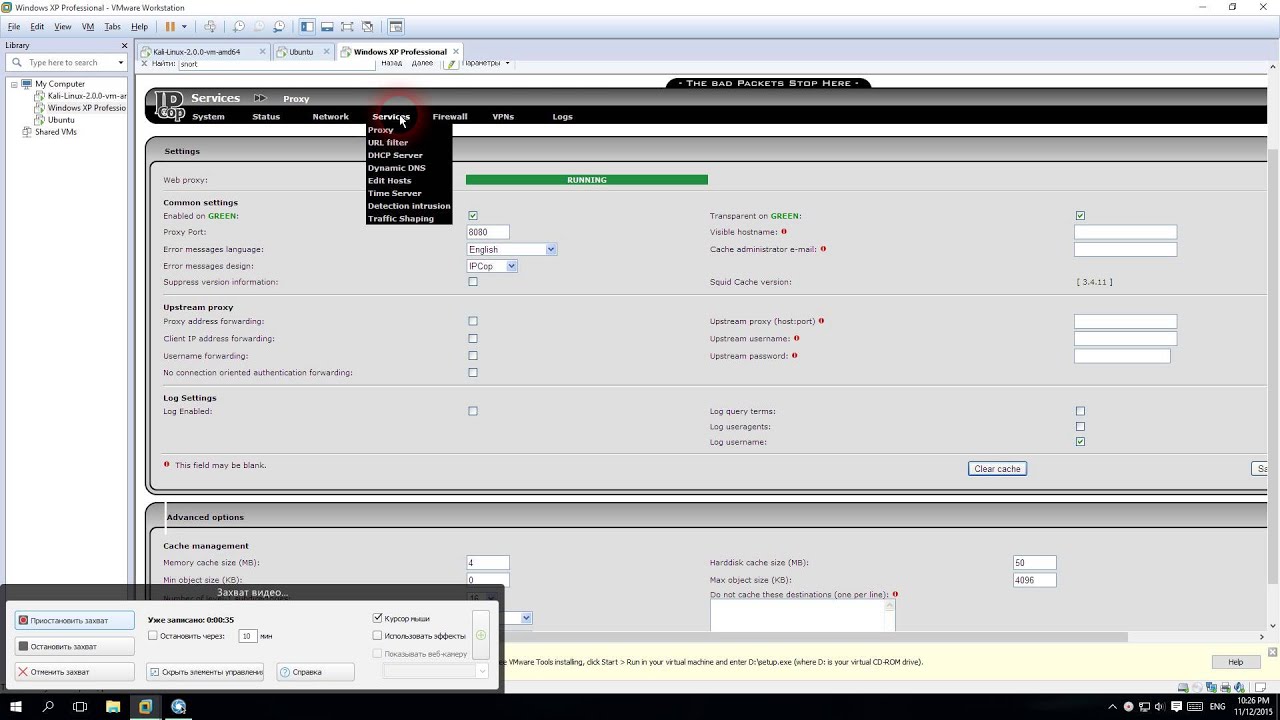The height and width of the screenshot is (720, 1280).
Task: Toggle Enabled on GREEN checkbox
Action: click(x=473, y=216)
